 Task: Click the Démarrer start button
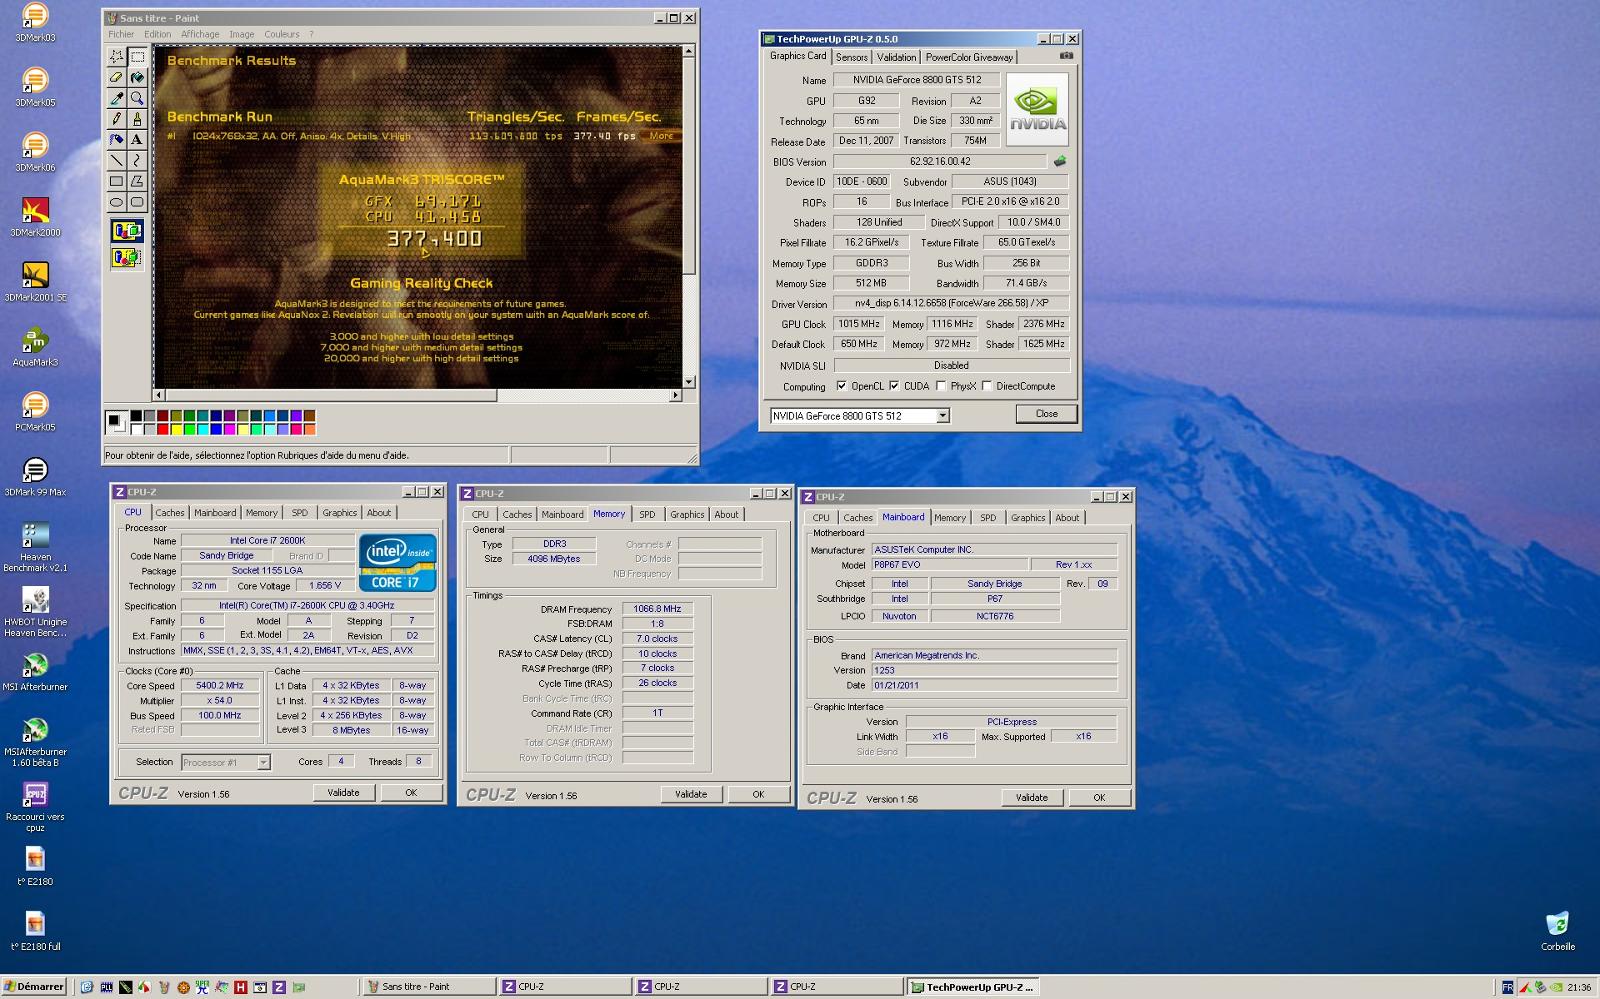pyautogui.click(x=34, y=986)
